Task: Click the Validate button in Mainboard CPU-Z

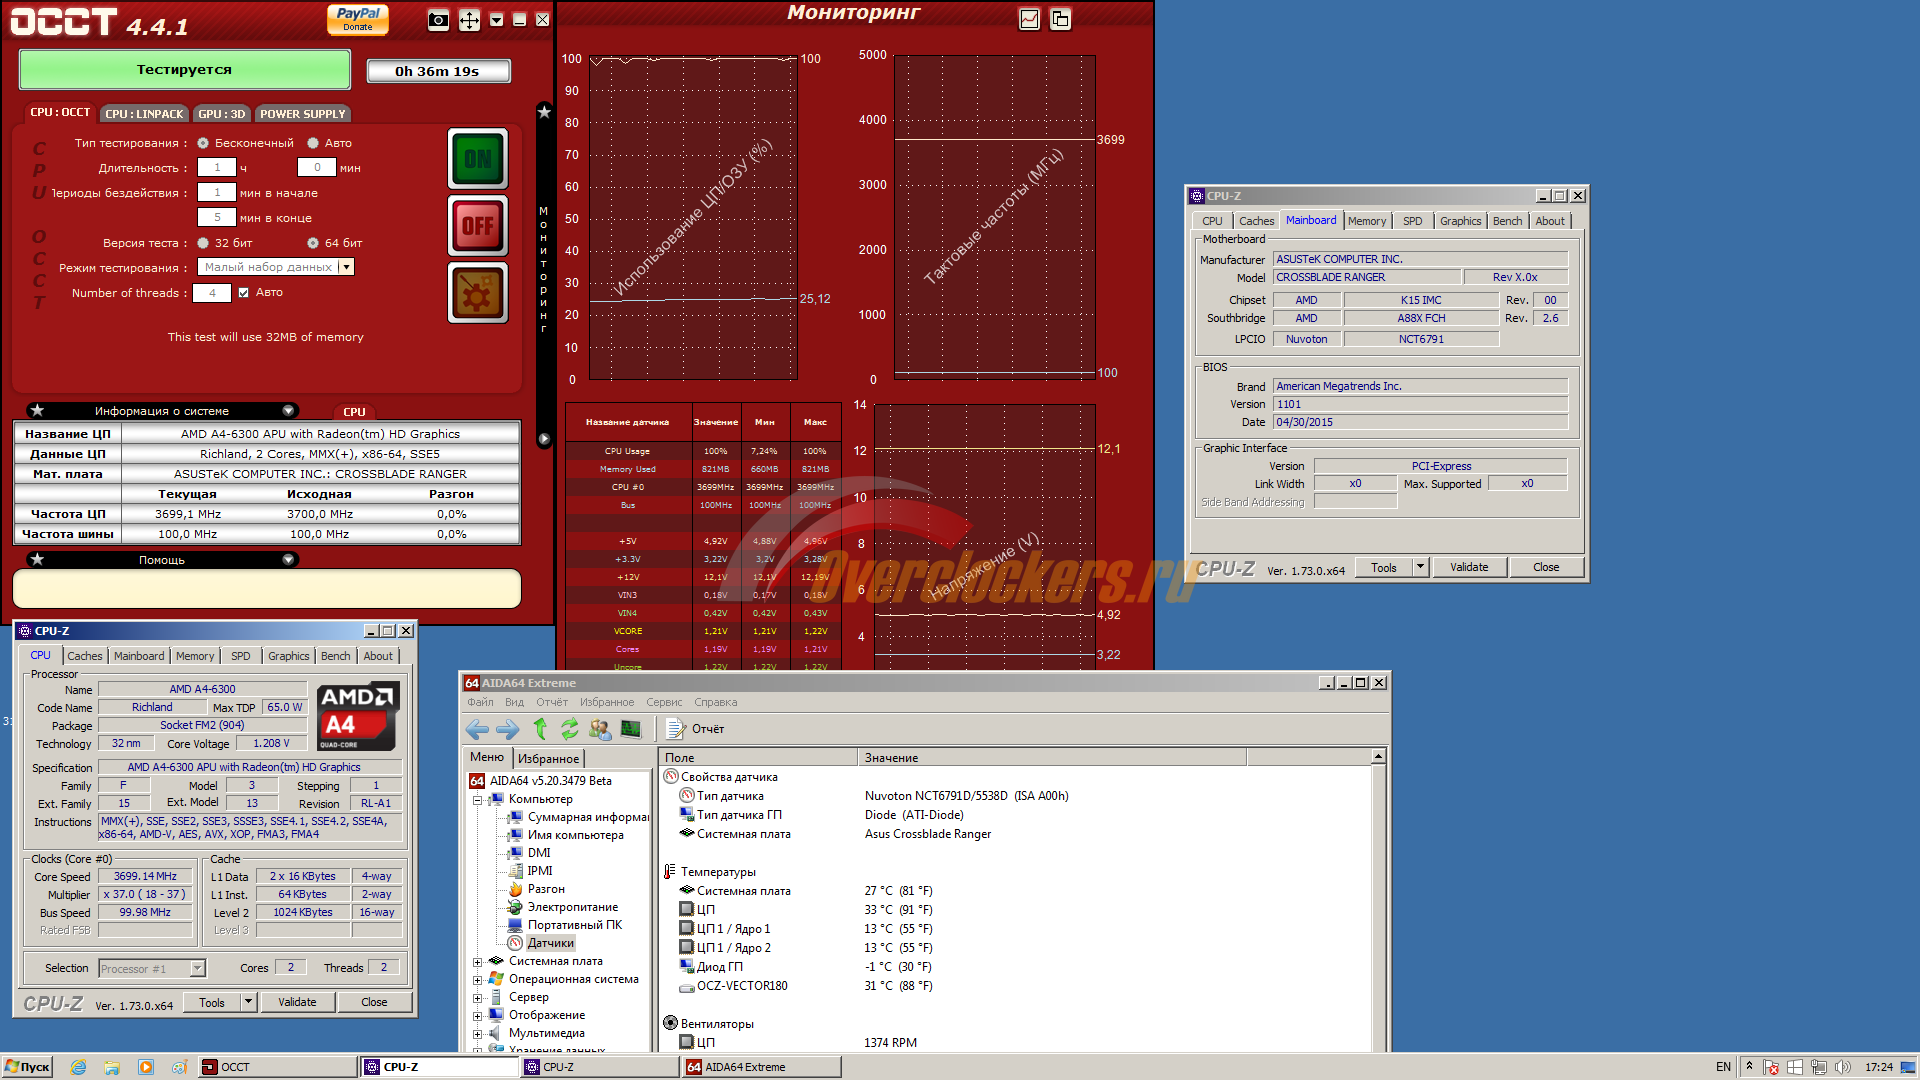Action: tap(1468, 567)
